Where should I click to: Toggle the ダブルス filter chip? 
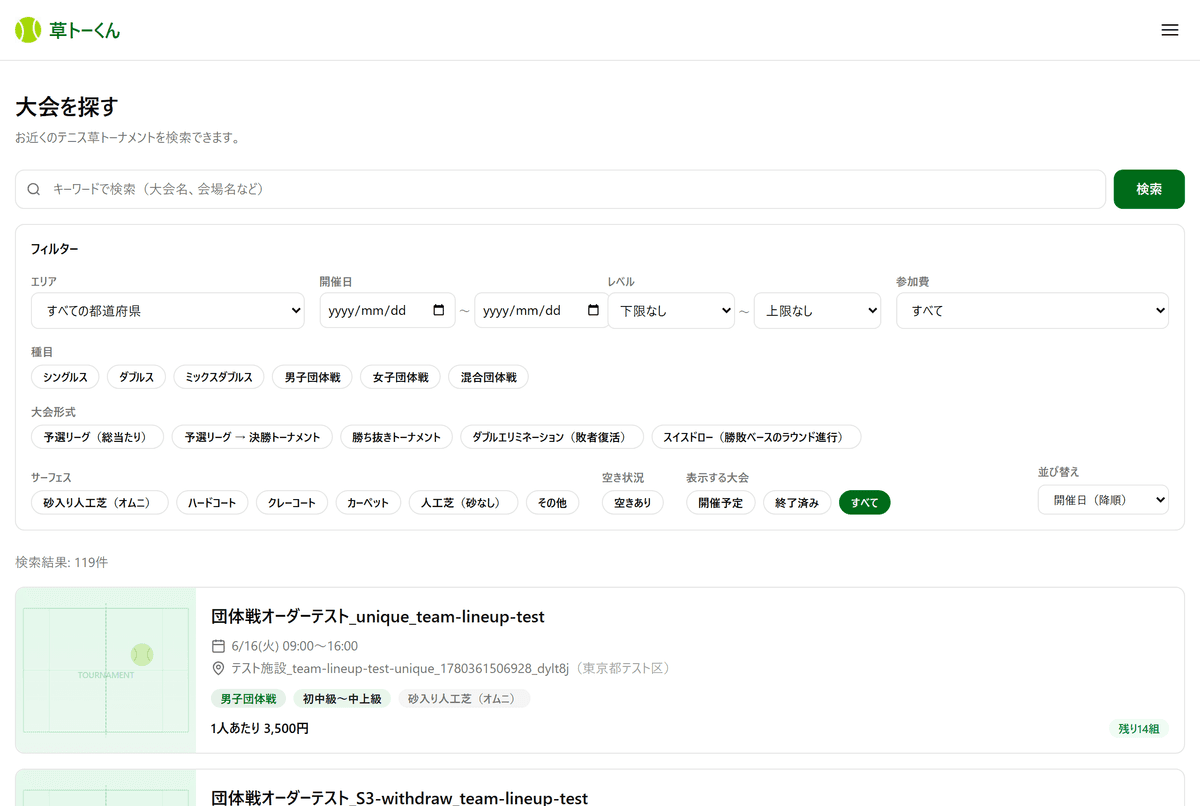pos(136,377)
